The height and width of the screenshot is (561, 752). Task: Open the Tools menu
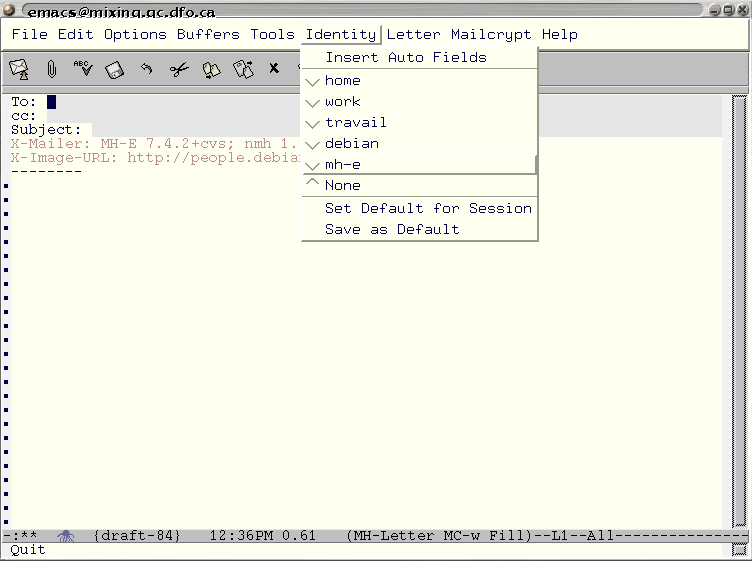pyautogui.click(x=272, y=35)
